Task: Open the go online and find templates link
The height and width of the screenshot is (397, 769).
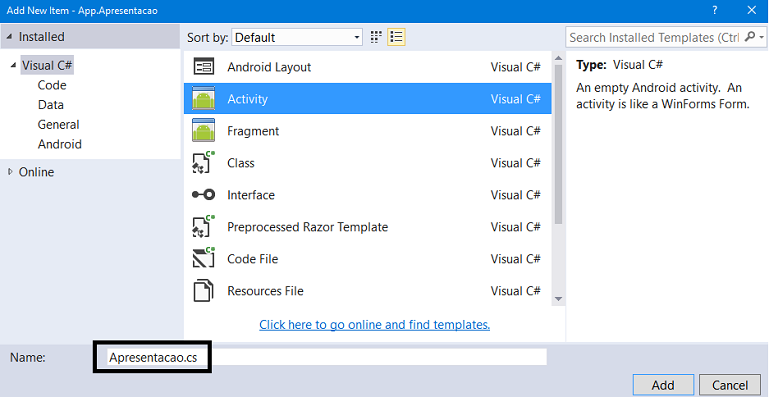Action: click(375, 324)
